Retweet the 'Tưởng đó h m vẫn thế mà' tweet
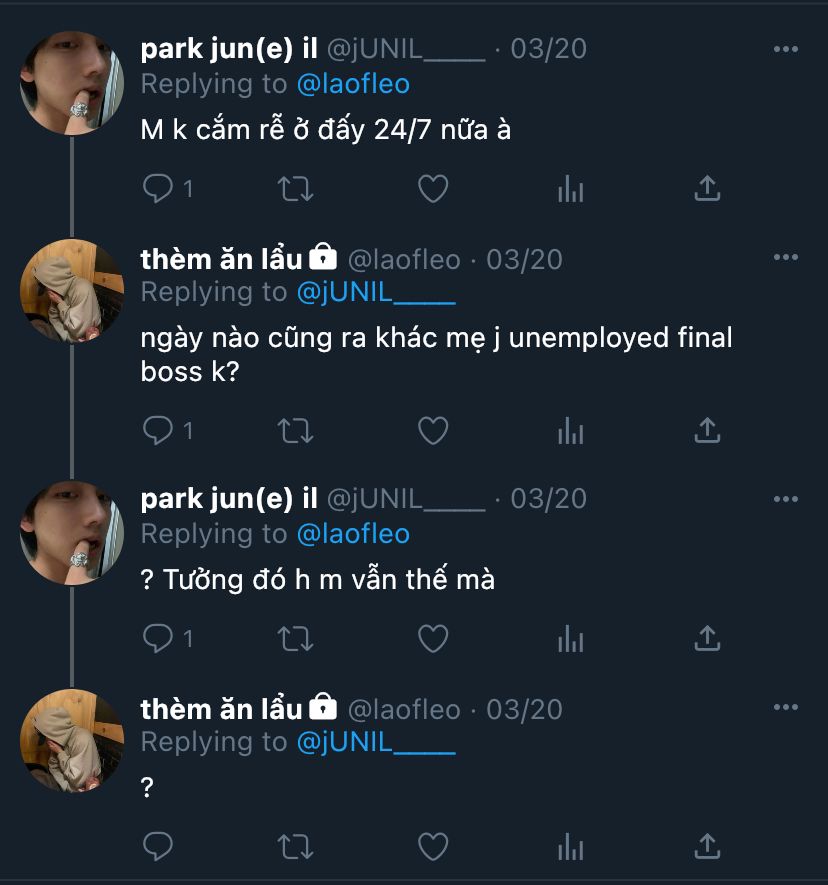The image size is (828, 885). point(295,637)
